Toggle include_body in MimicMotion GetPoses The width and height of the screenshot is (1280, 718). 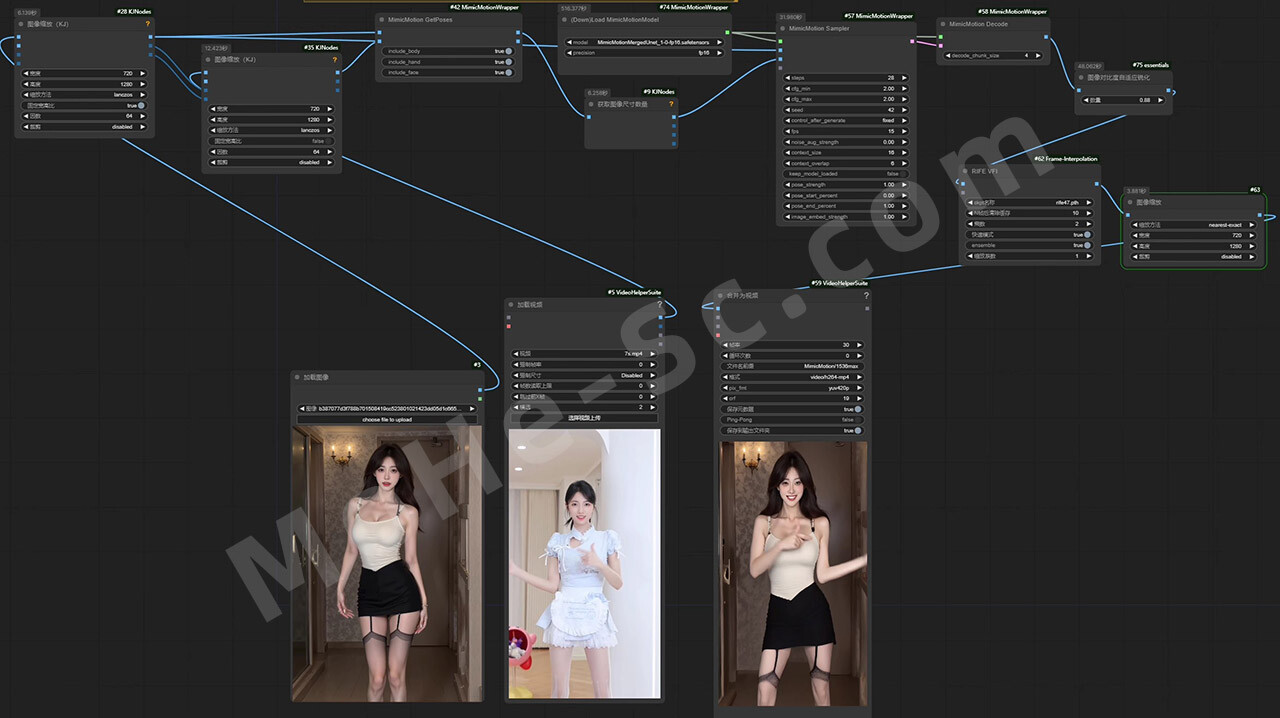pos(509,51)
